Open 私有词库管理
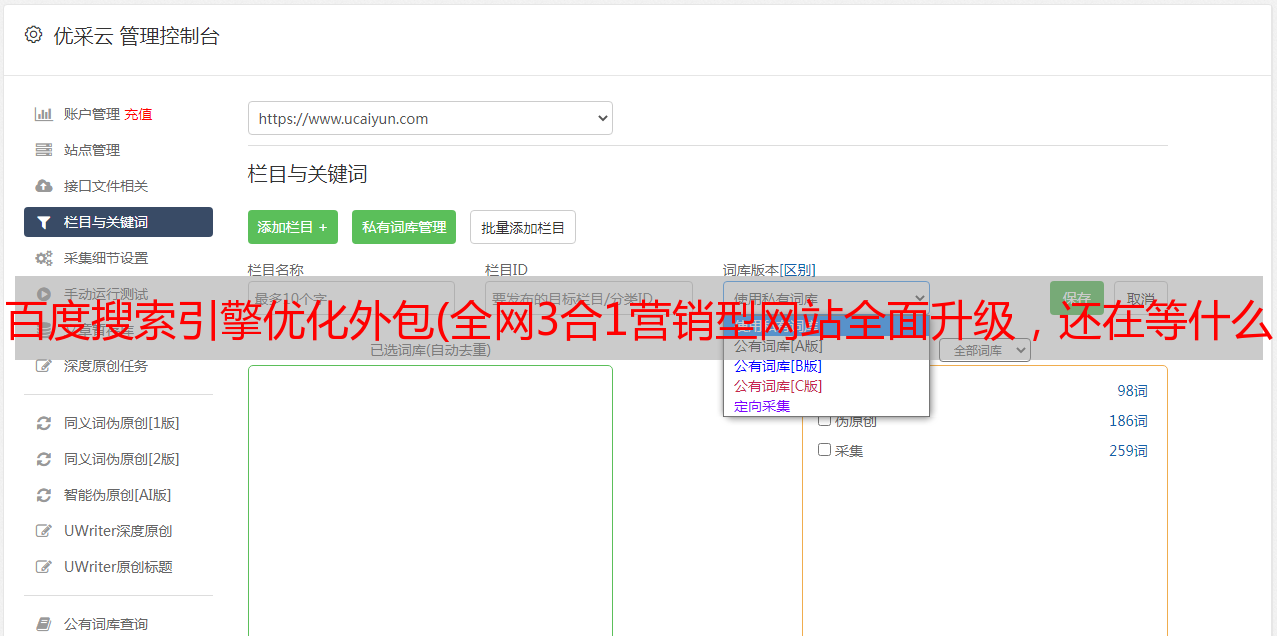The width and height of the screenshot is (1277, 636). [404, 227]
